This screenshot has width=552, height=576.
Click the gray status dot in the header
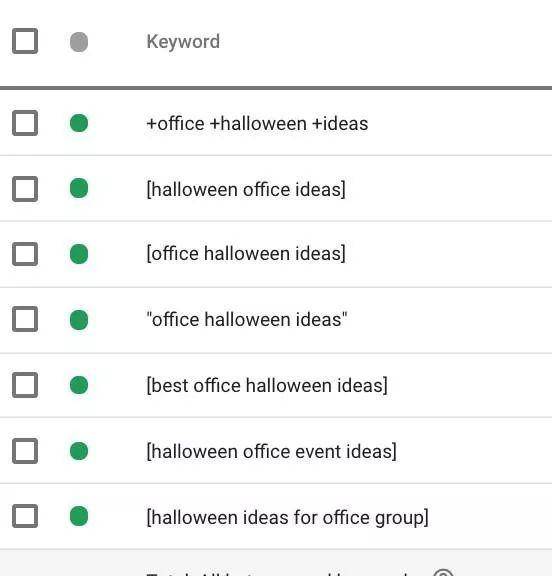click(x=79, y=42)
